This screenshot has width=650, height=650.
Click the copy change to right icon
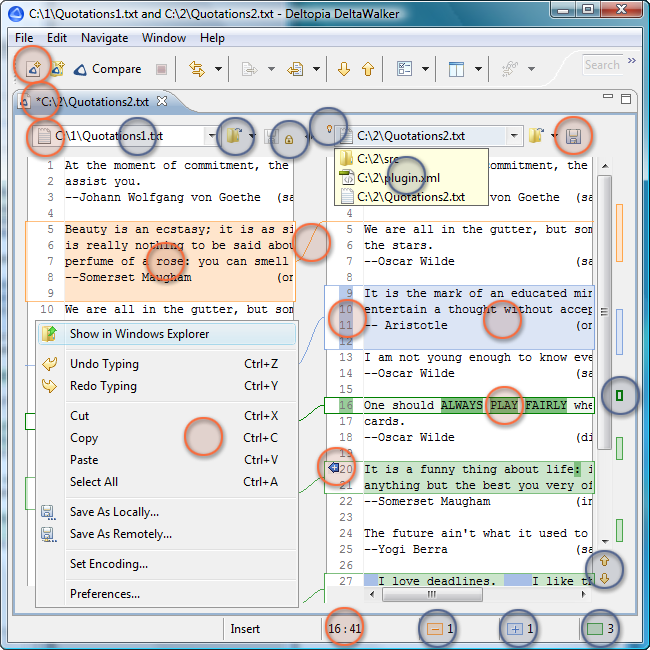pyautogui.click(x=250, y=69)
